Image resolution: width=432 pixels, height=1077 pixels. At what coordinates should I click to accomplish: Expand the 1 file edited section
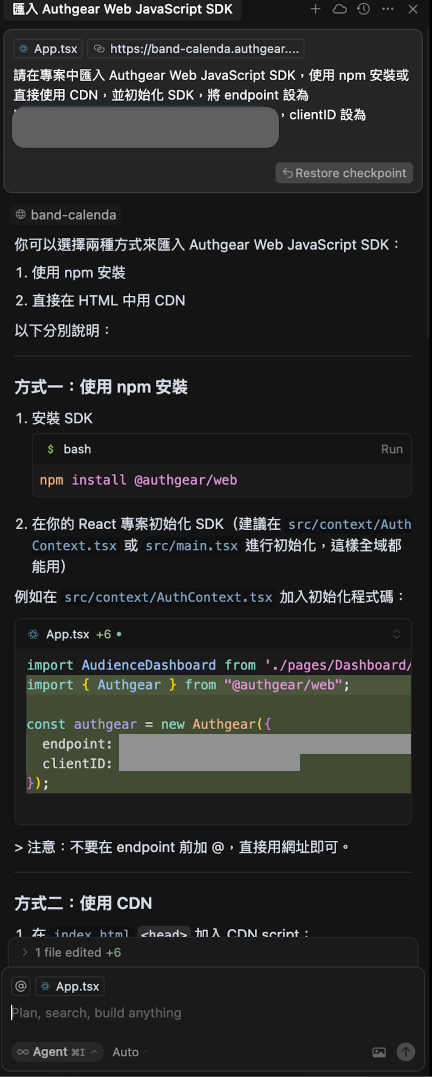tap(71, 953)
